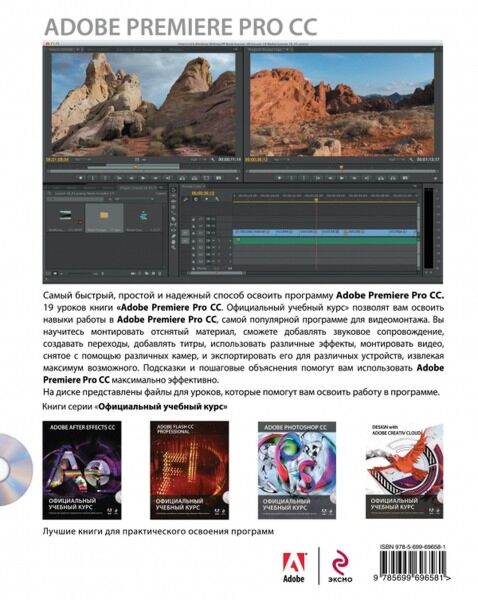Open the Project panel flyout menu

(162, 188)
